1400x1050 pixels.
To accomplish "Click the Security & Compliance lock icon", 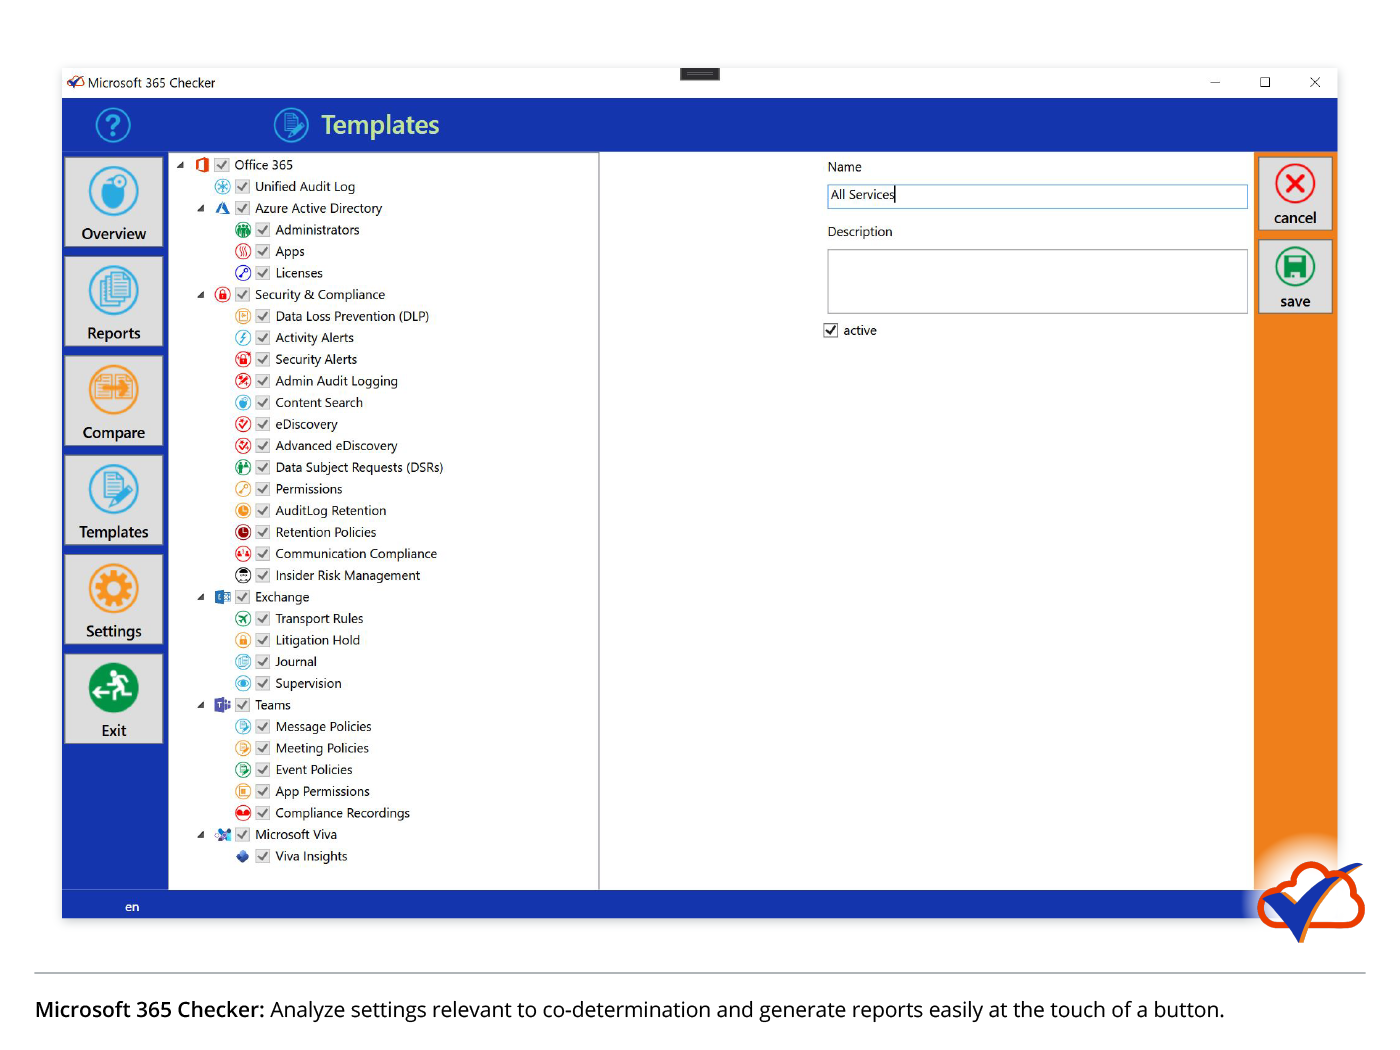I will [x=222, y=295].
